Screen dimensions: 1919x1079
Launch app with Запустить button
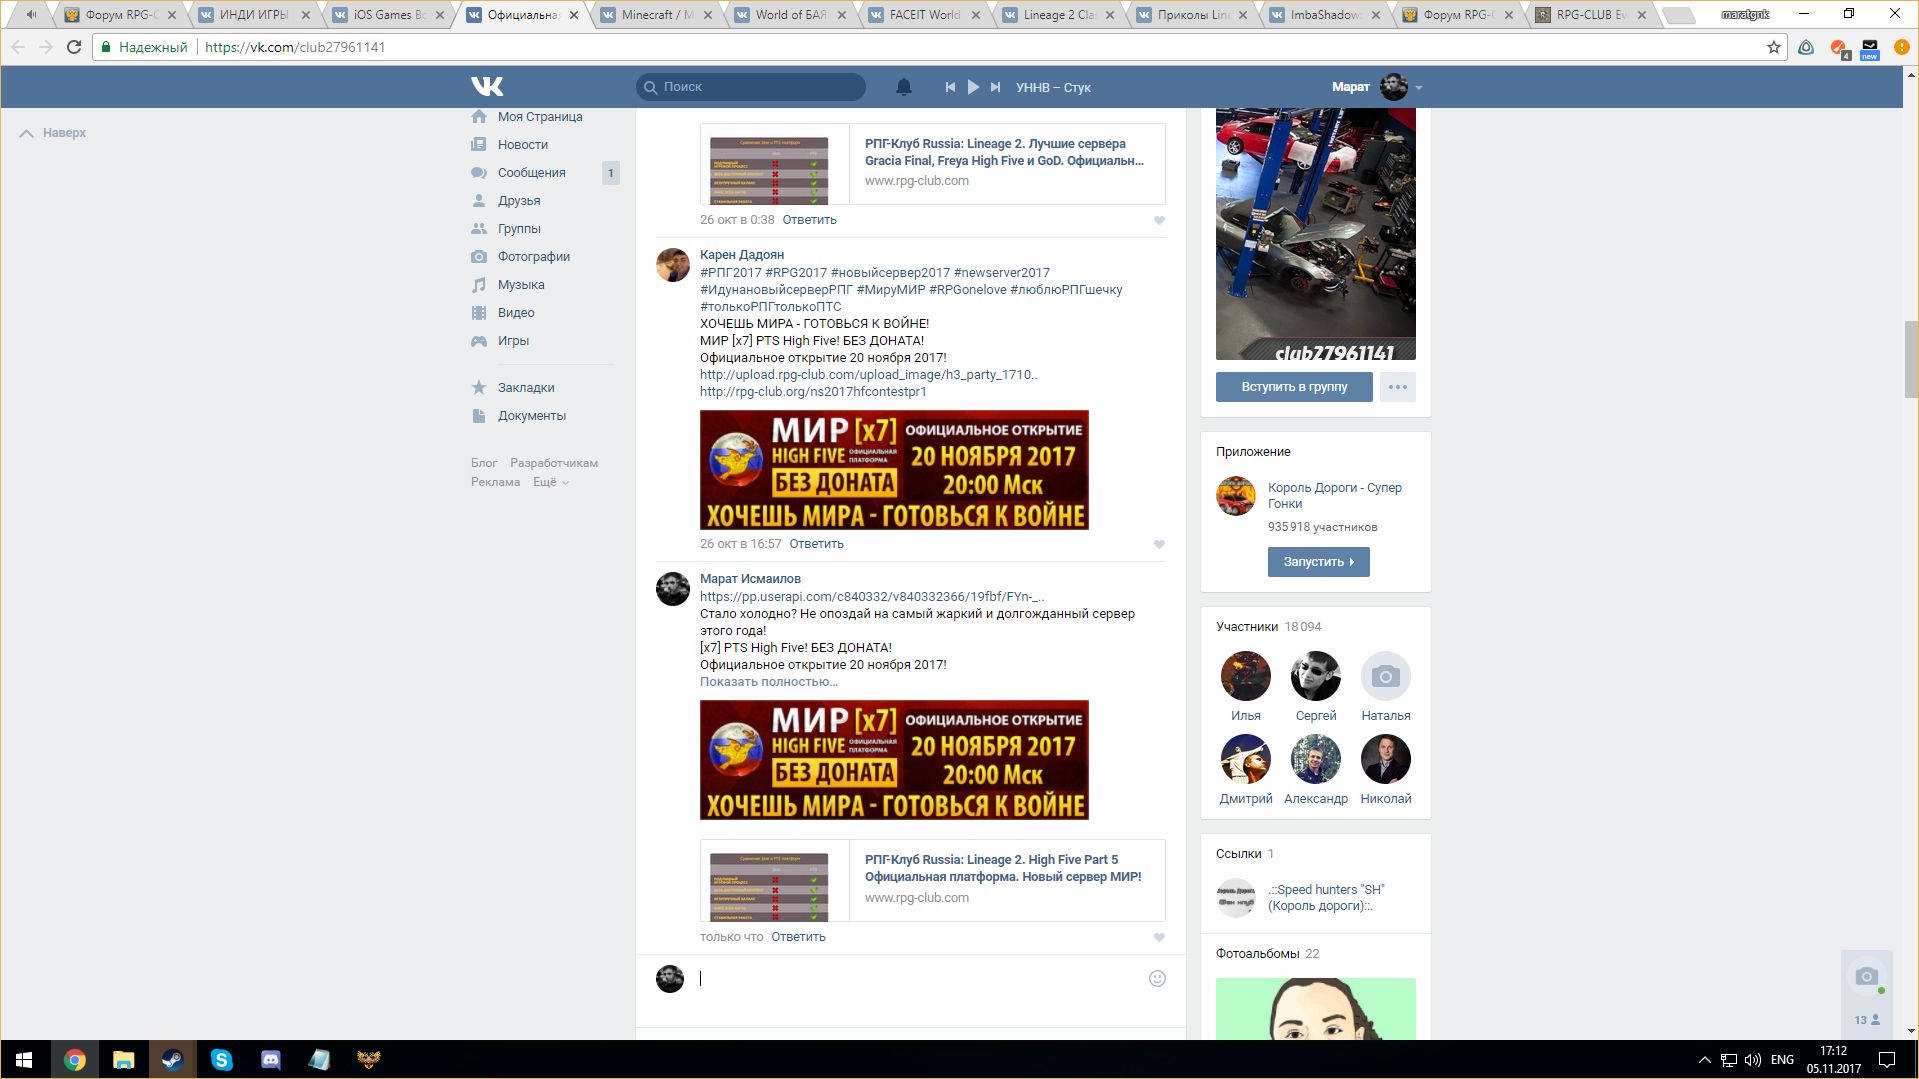1318,562
